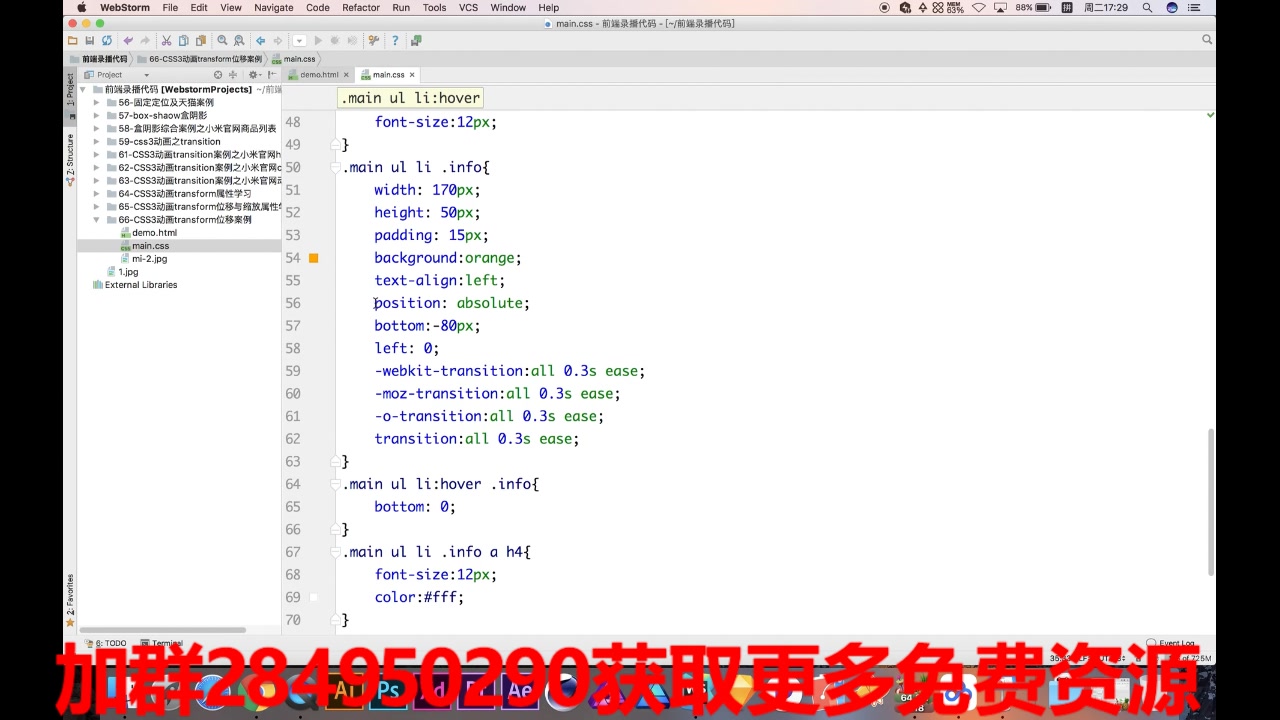The height and width of the screenshot is (720, 1280).
Task: Click the Redo toolbar icon
Action: [144, 41]
